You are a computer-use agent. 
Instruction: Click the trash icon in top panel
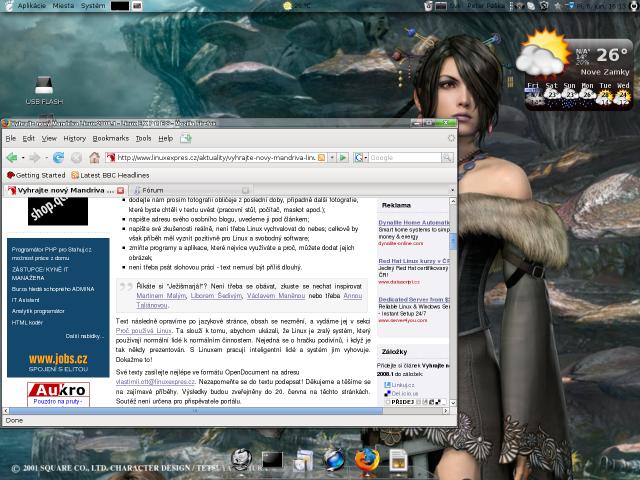(x=428, y=6)
